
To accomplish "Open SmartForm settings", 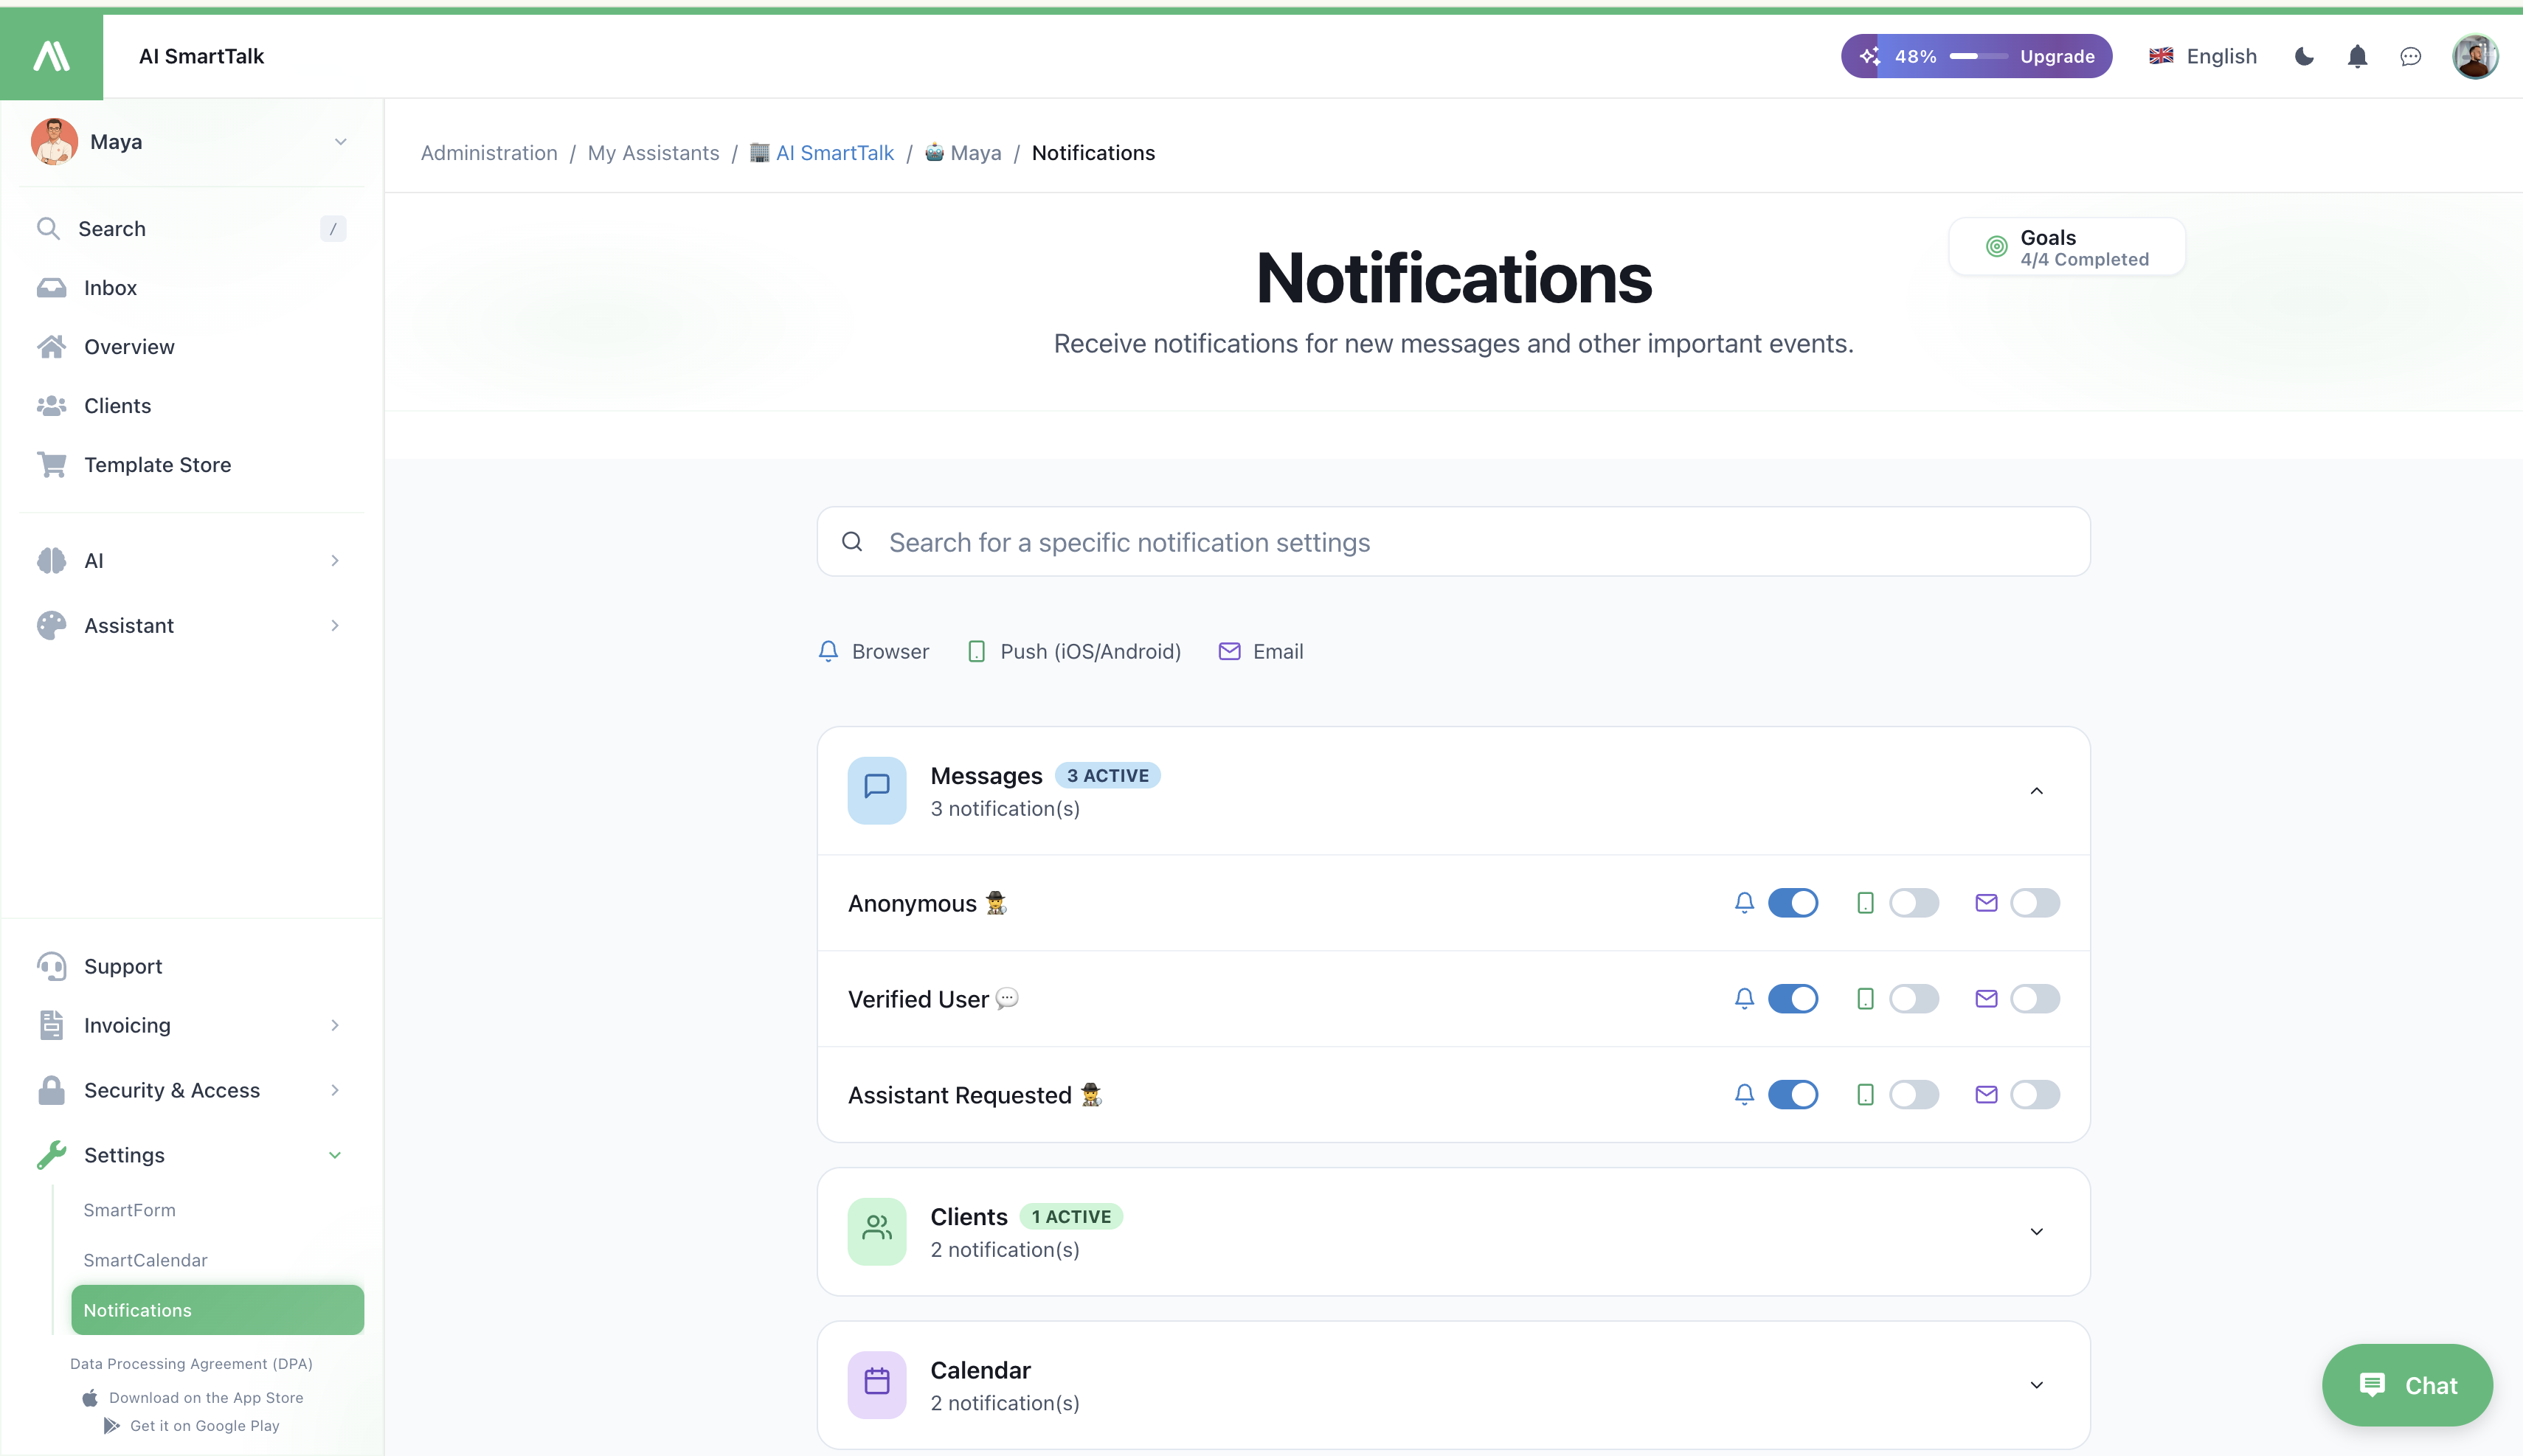I will pyautogui.click(x=129, y=1210).
